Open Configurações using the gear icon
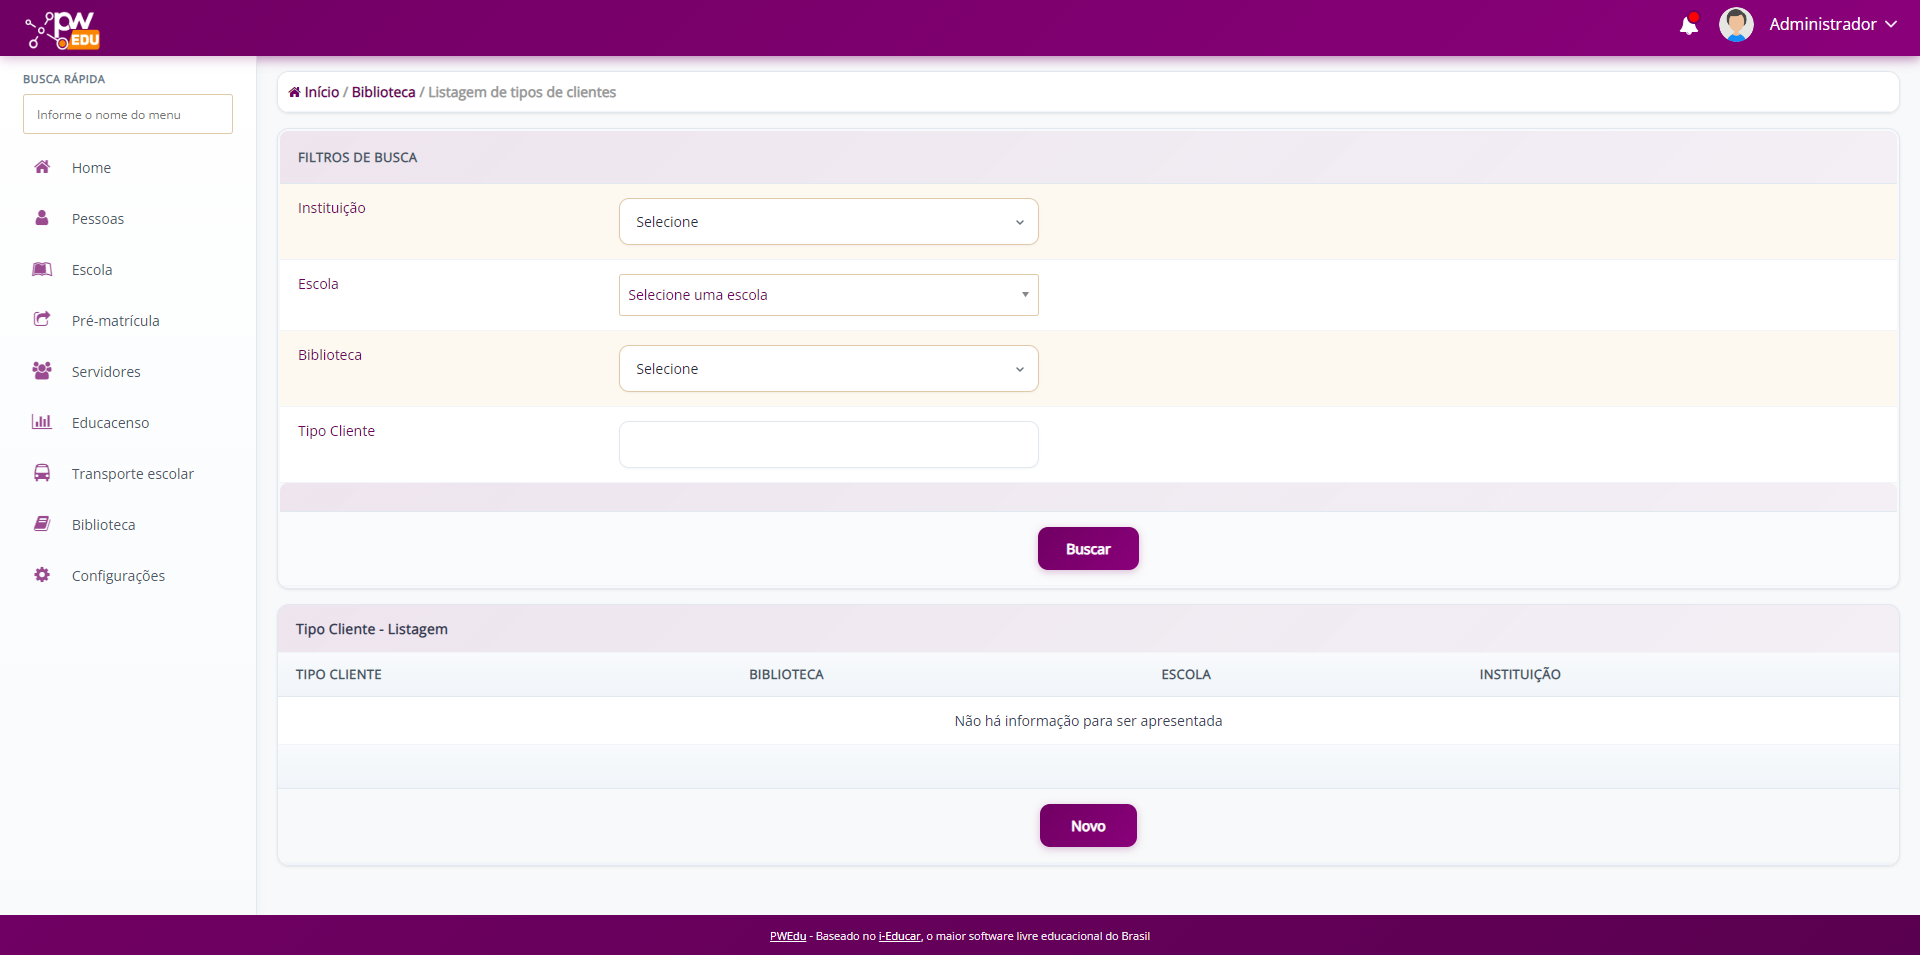 click(41, 575)
